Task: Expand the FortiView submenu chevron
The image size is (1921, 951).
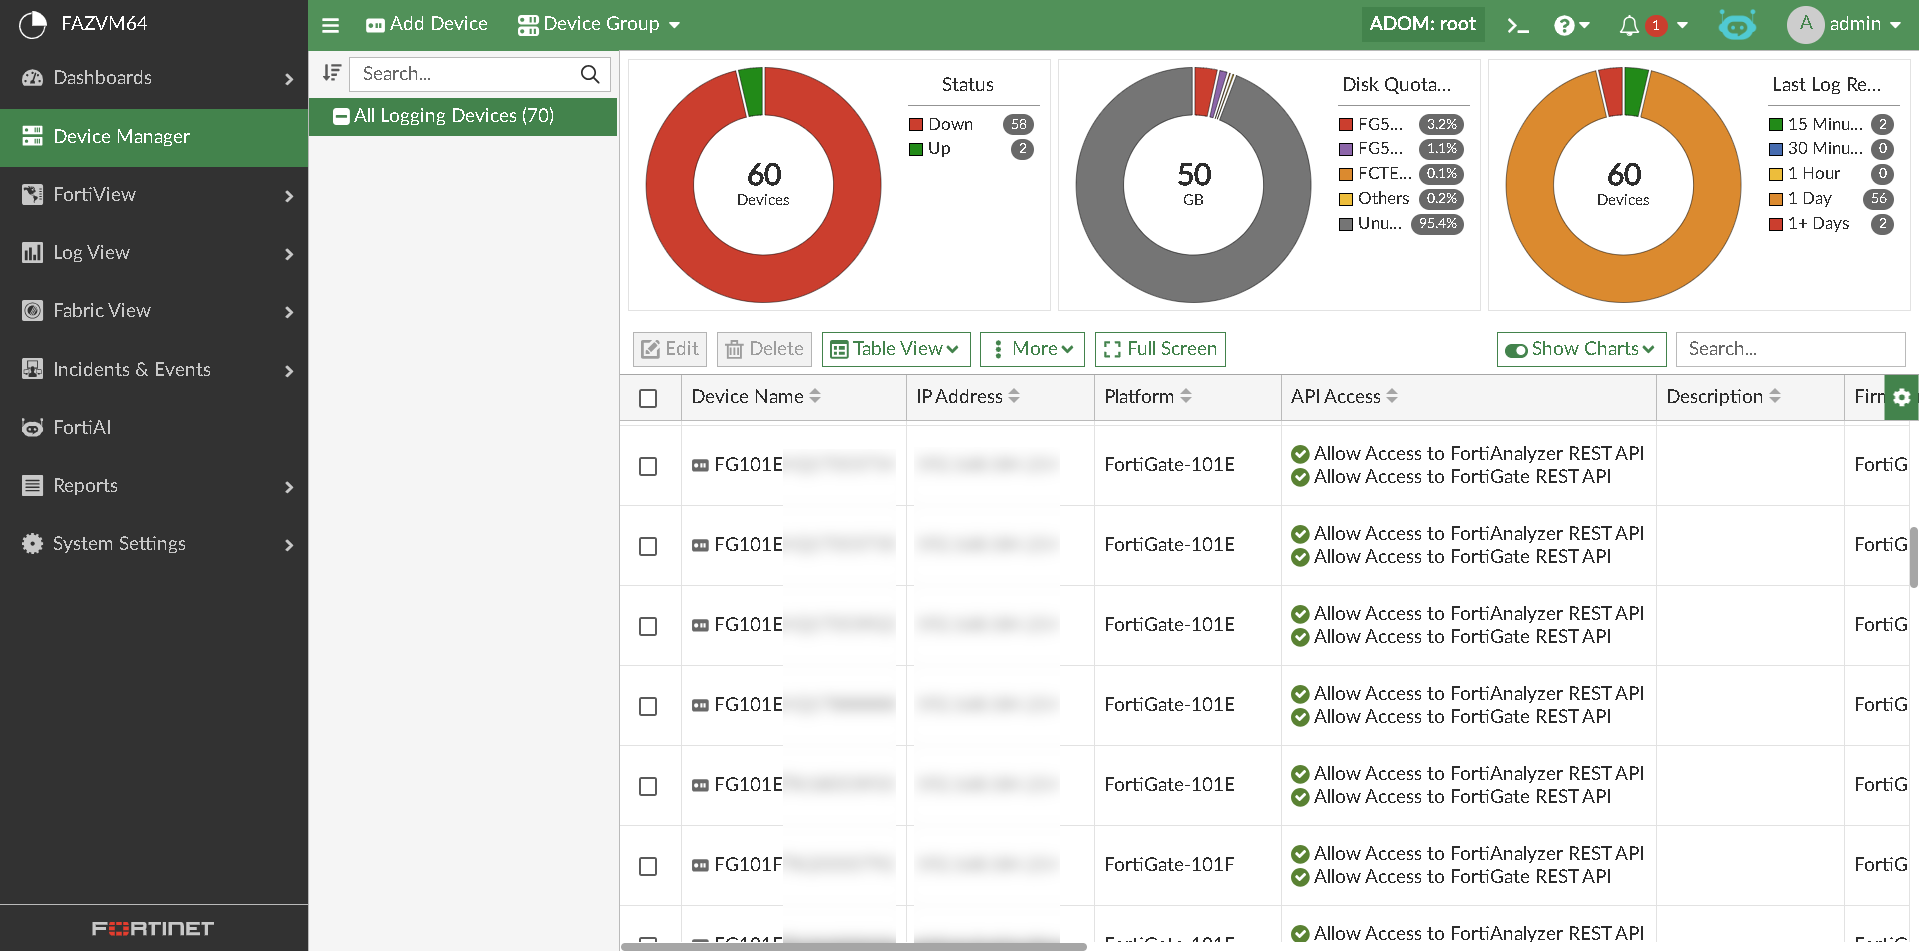Action: pos(289,196)
